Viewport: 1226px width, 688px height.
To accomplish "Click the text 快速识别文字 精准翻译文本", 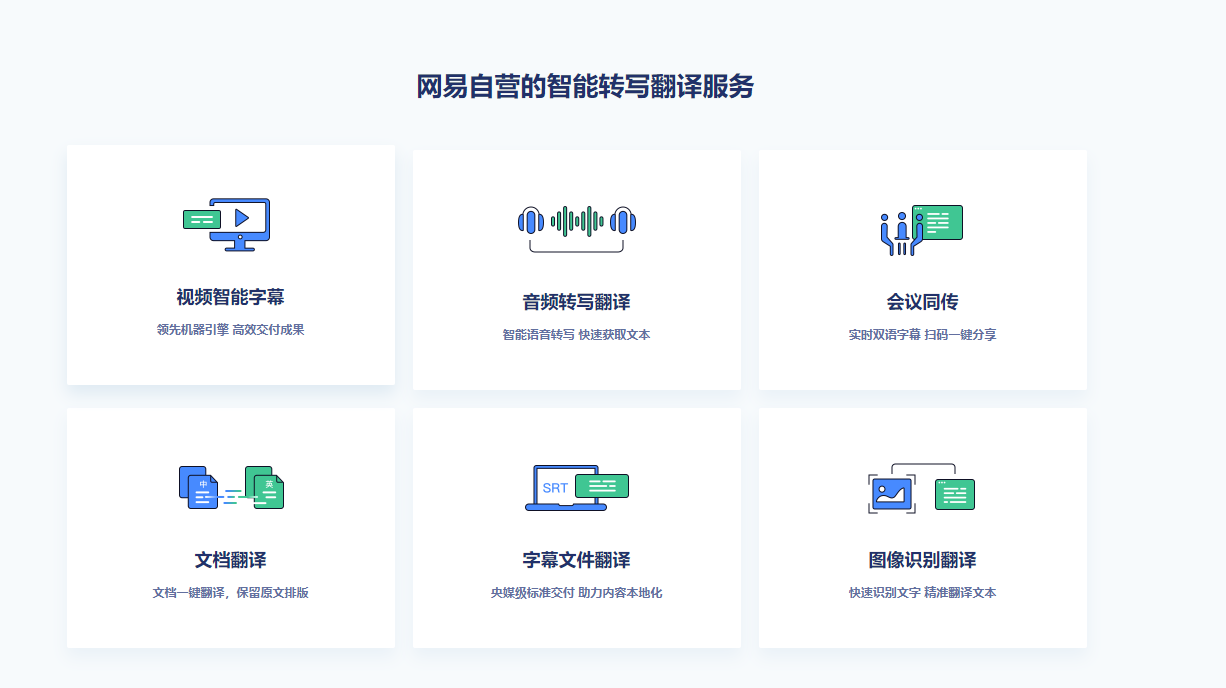I will (922, 593).
